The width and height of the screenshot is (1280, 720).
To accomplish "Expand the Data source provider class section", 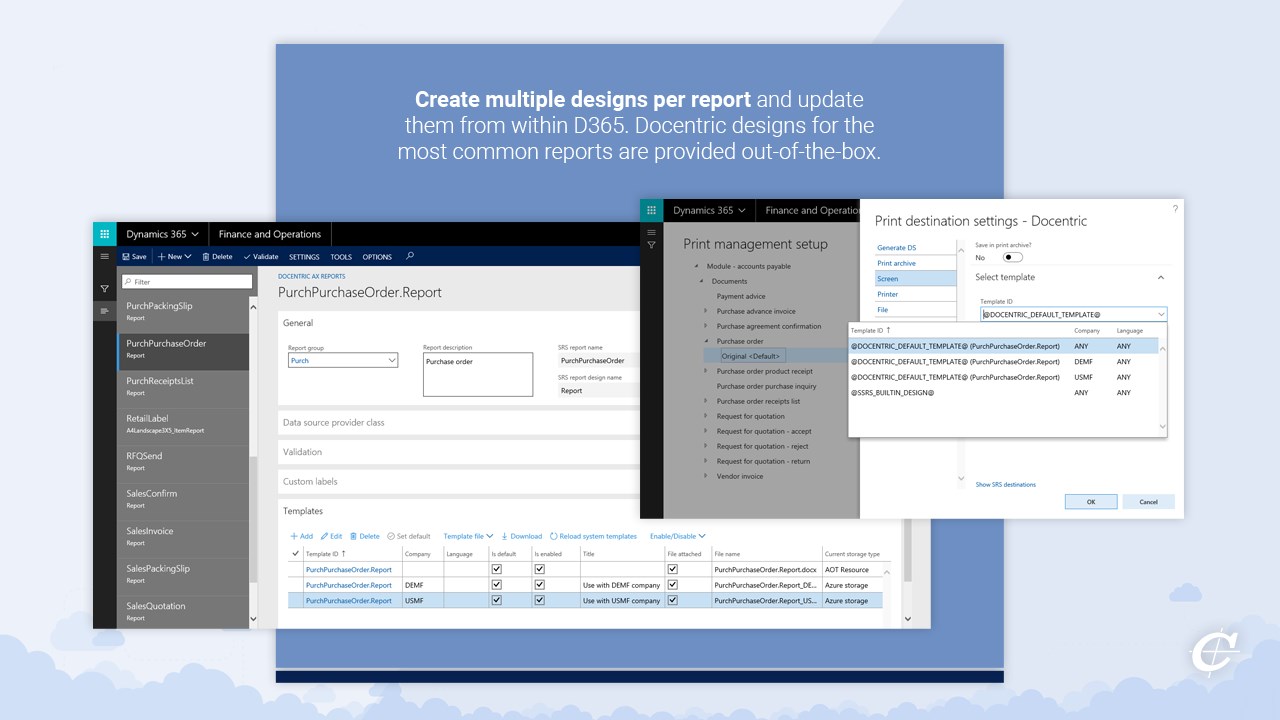I will (x=459, y=422).
